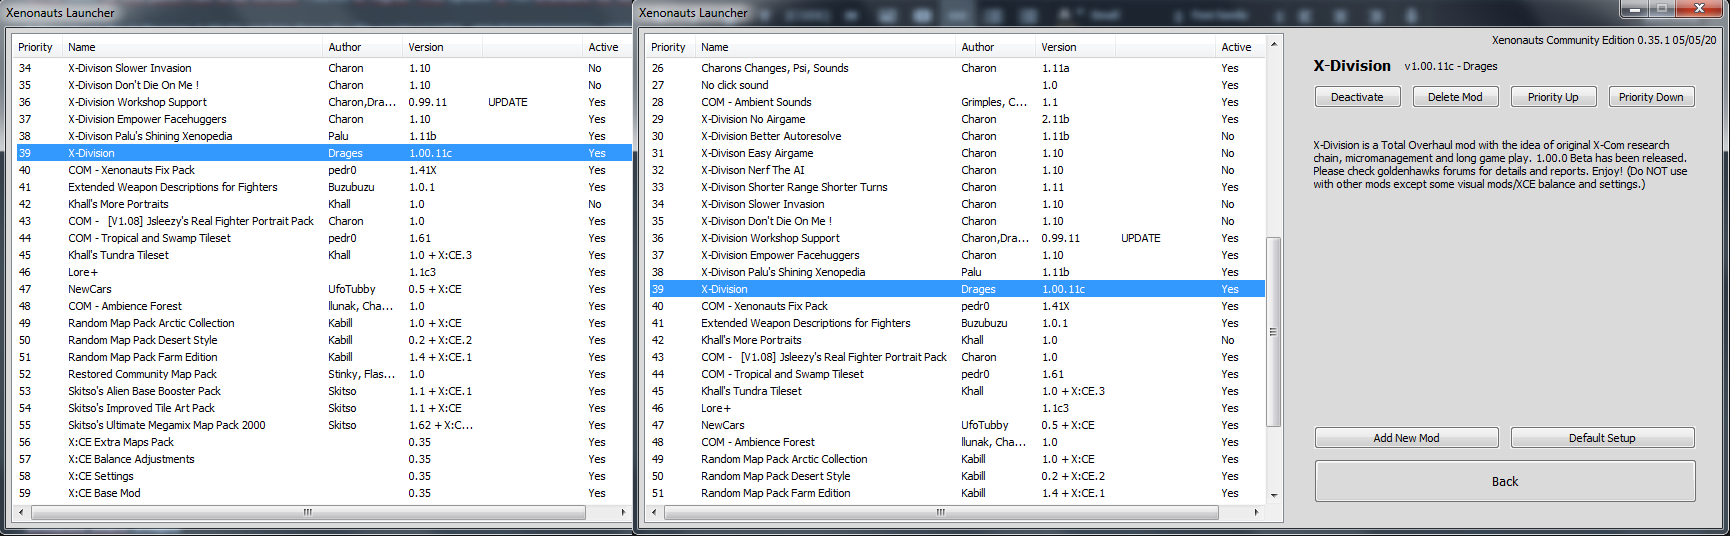Sort by Version column in left window
Viewport: 1730px width, 539px height.
pyautogui.click(x=443, y=47)
